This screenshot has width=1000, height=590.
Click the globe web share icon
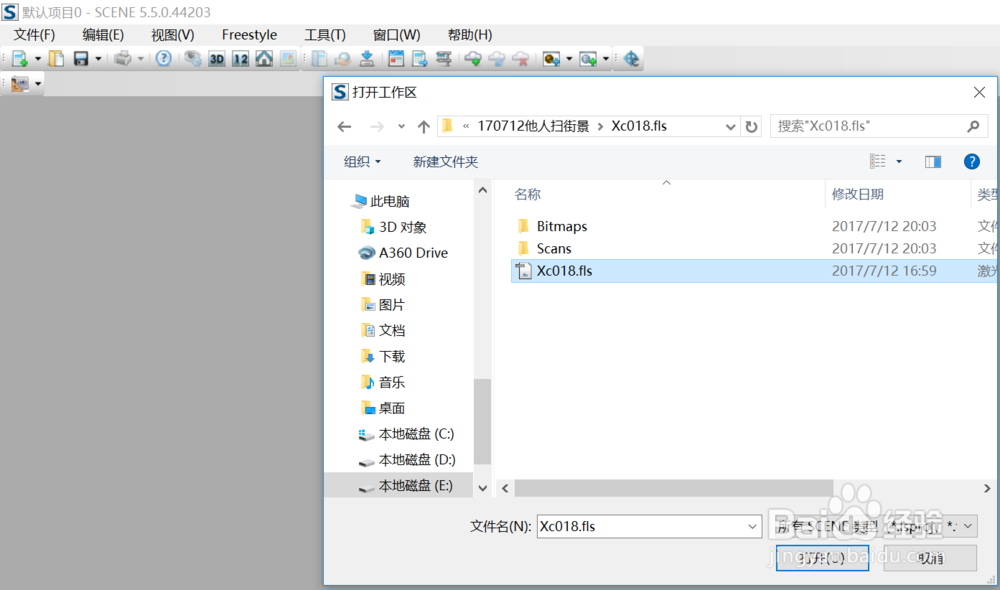click(x=631, y=59)
